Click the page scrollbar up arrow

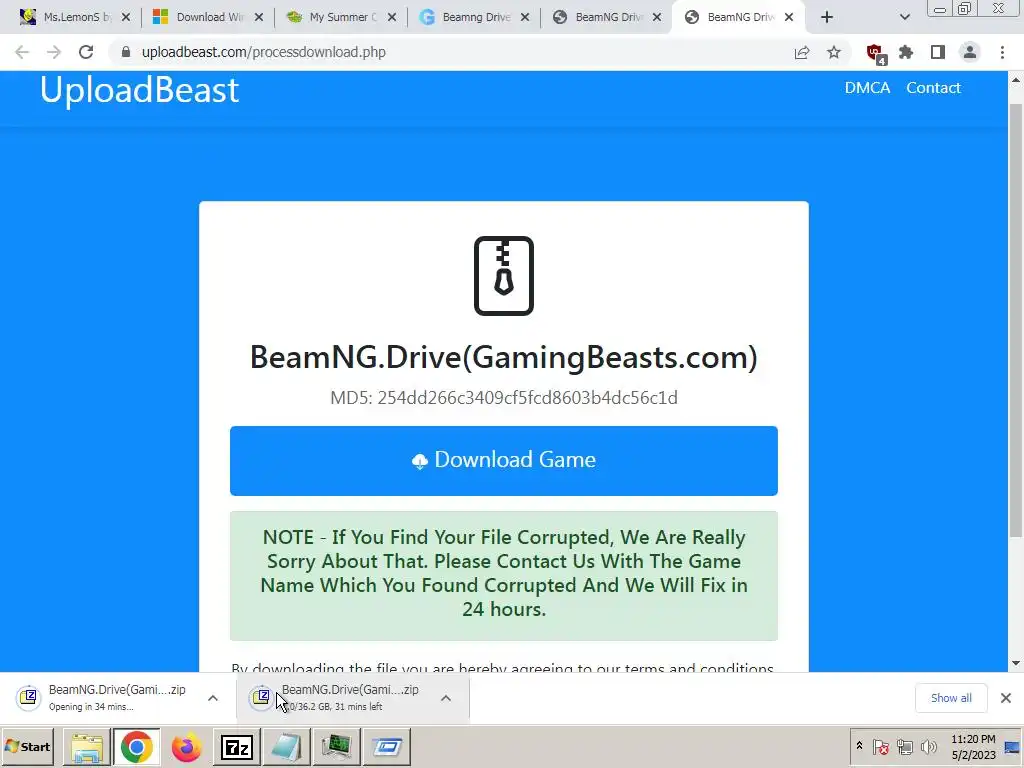(1016, 80)
